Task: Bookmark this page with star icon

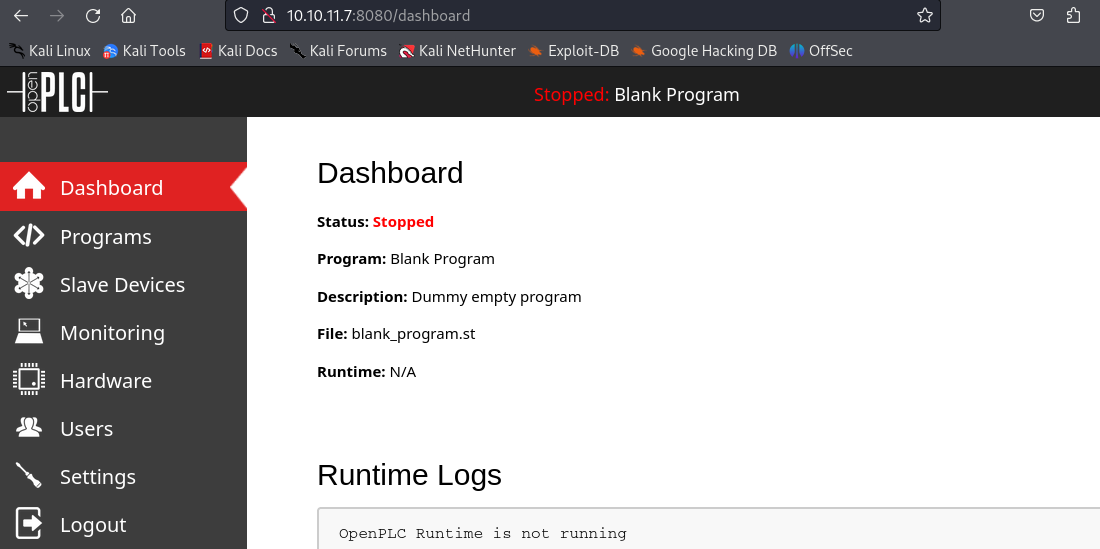Action: (925, 15)
